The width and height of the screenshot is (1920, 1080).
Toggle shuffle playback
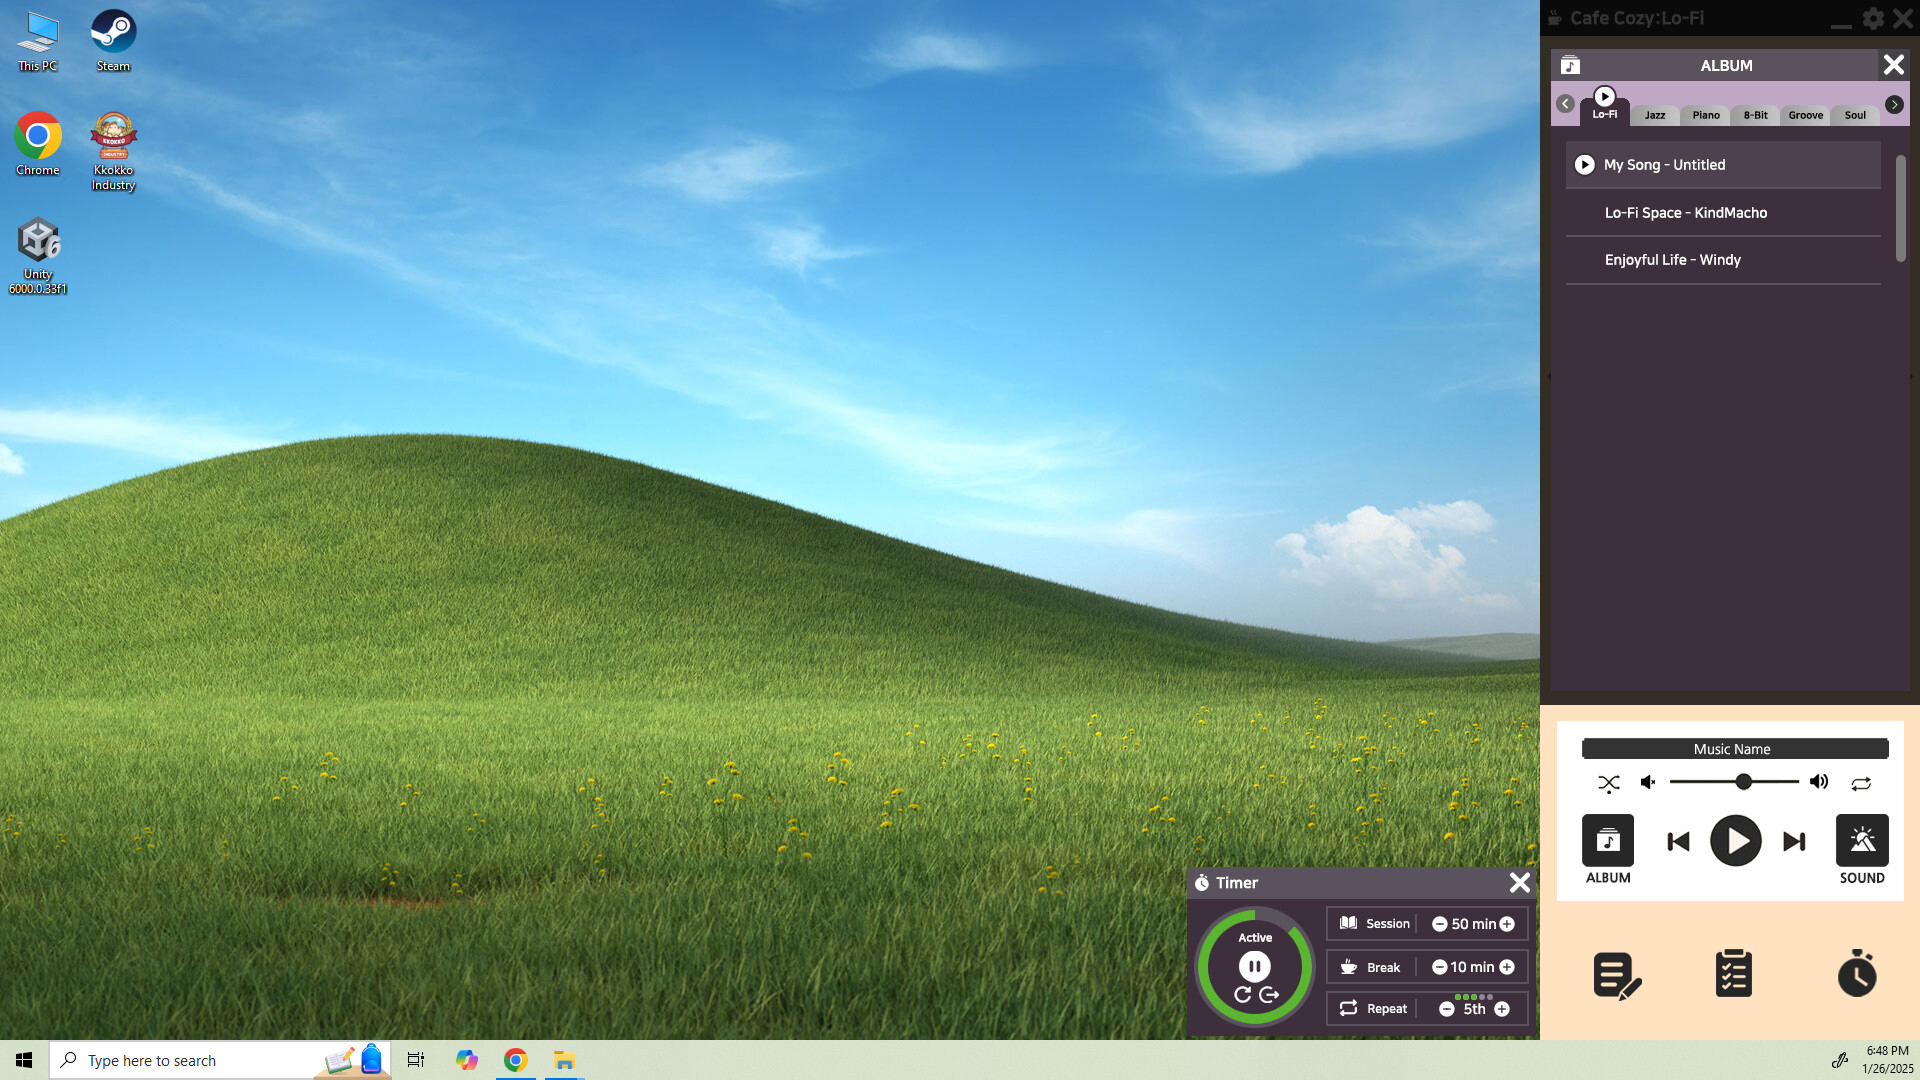coord(1608,783)
